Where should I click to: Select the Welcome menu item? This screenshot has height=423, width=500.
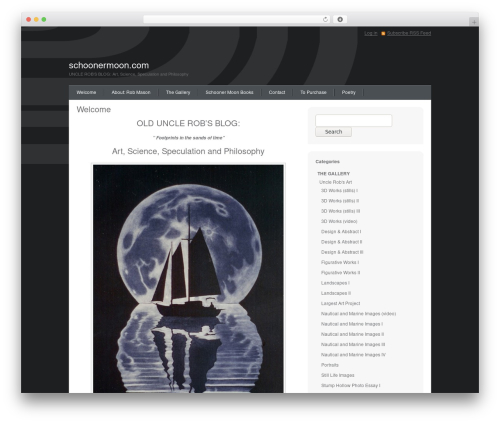pos(86,92)
